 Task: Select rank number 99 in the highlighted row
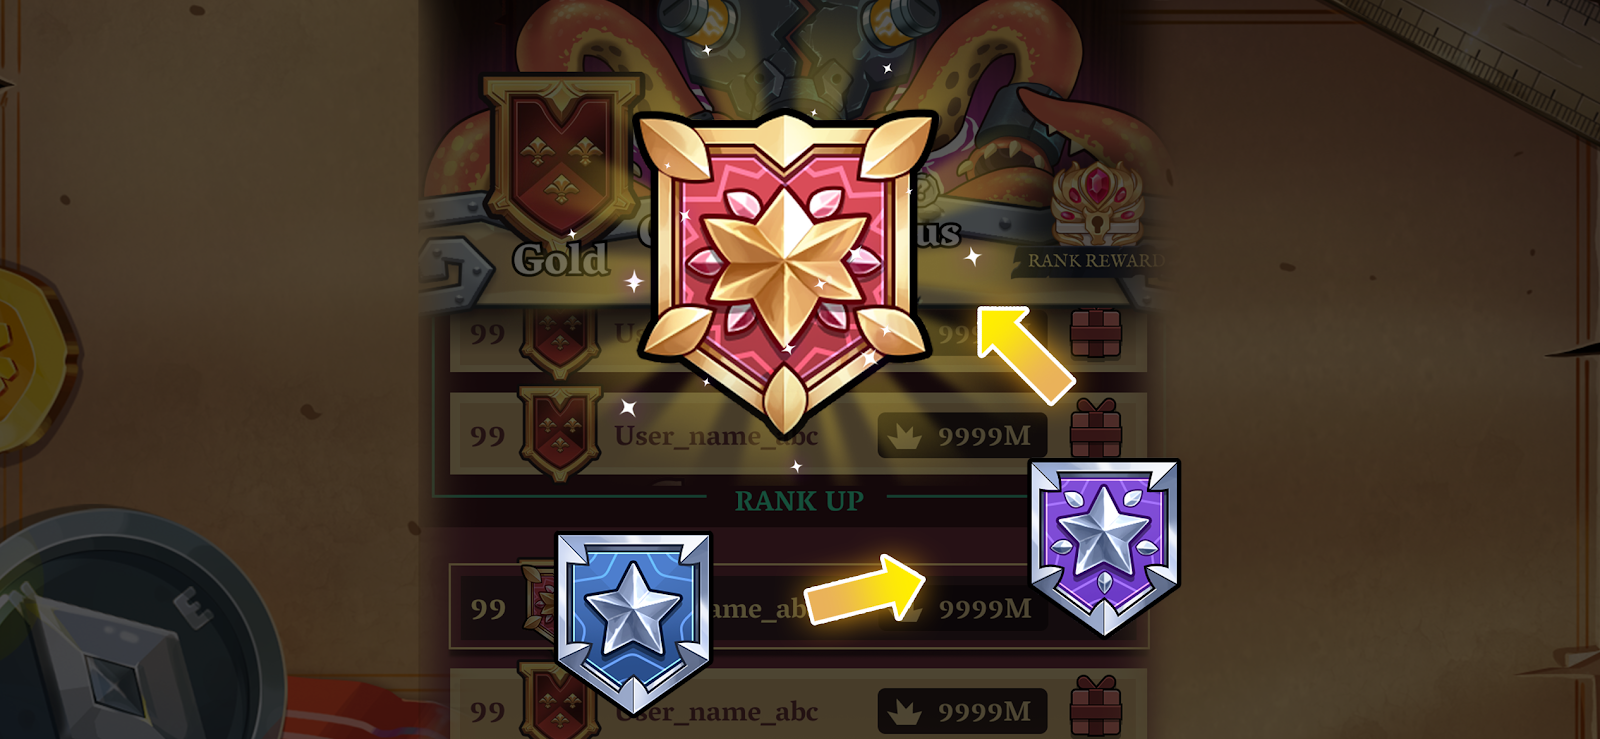(x=488, y=609)
